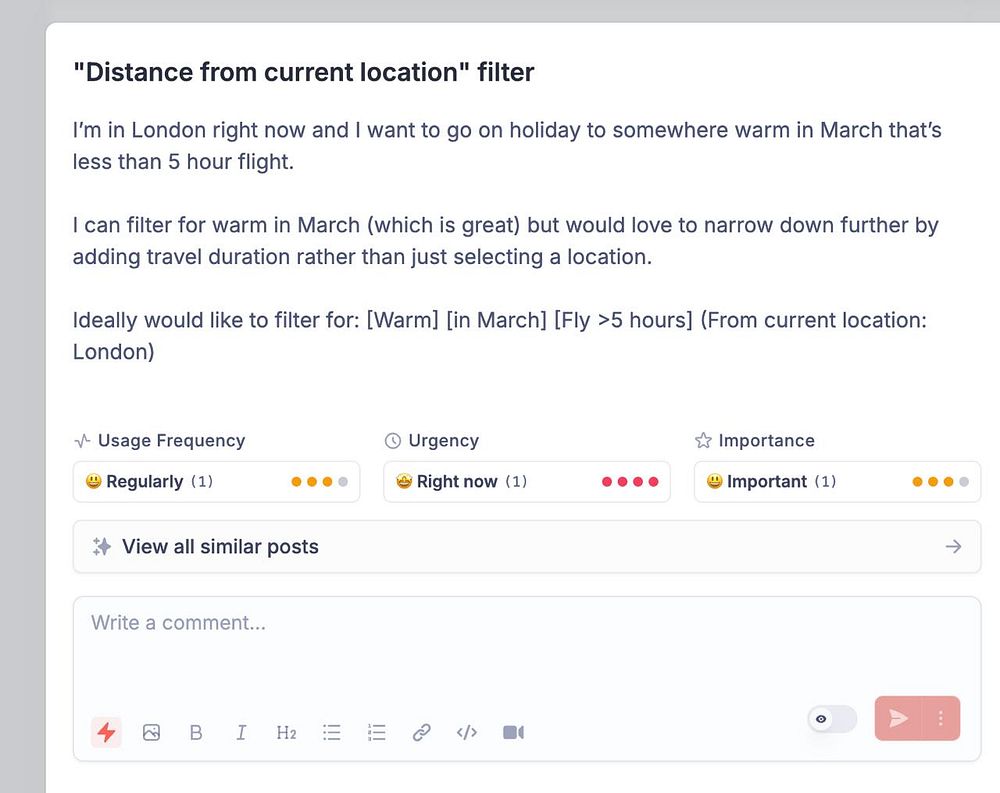Toggle bold formatting in comment toolbar
Screen dimensions: 1000x793
(x=196, y=732)
